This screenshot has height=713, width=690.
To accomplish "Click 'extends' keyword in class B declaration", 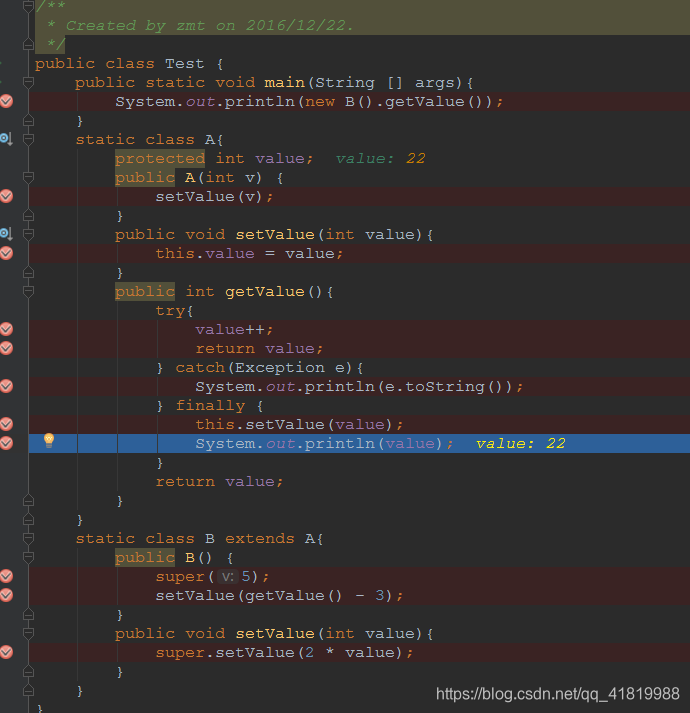I will [x=260, y=538].
